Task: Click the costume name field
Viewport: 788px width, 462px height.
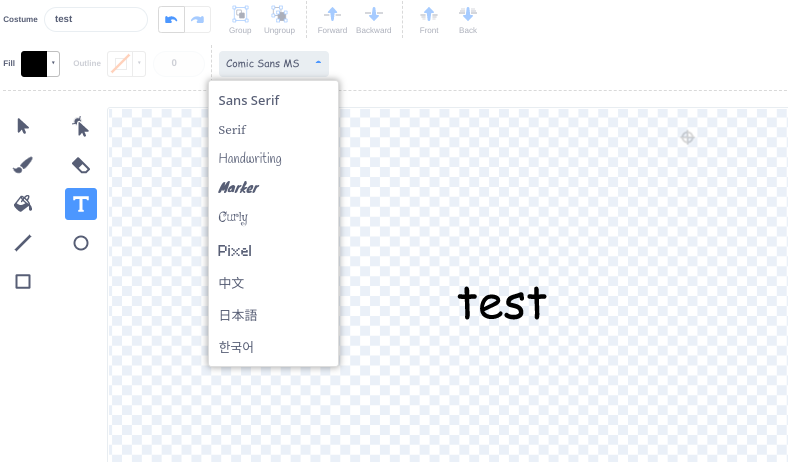Action: point(96,19)
